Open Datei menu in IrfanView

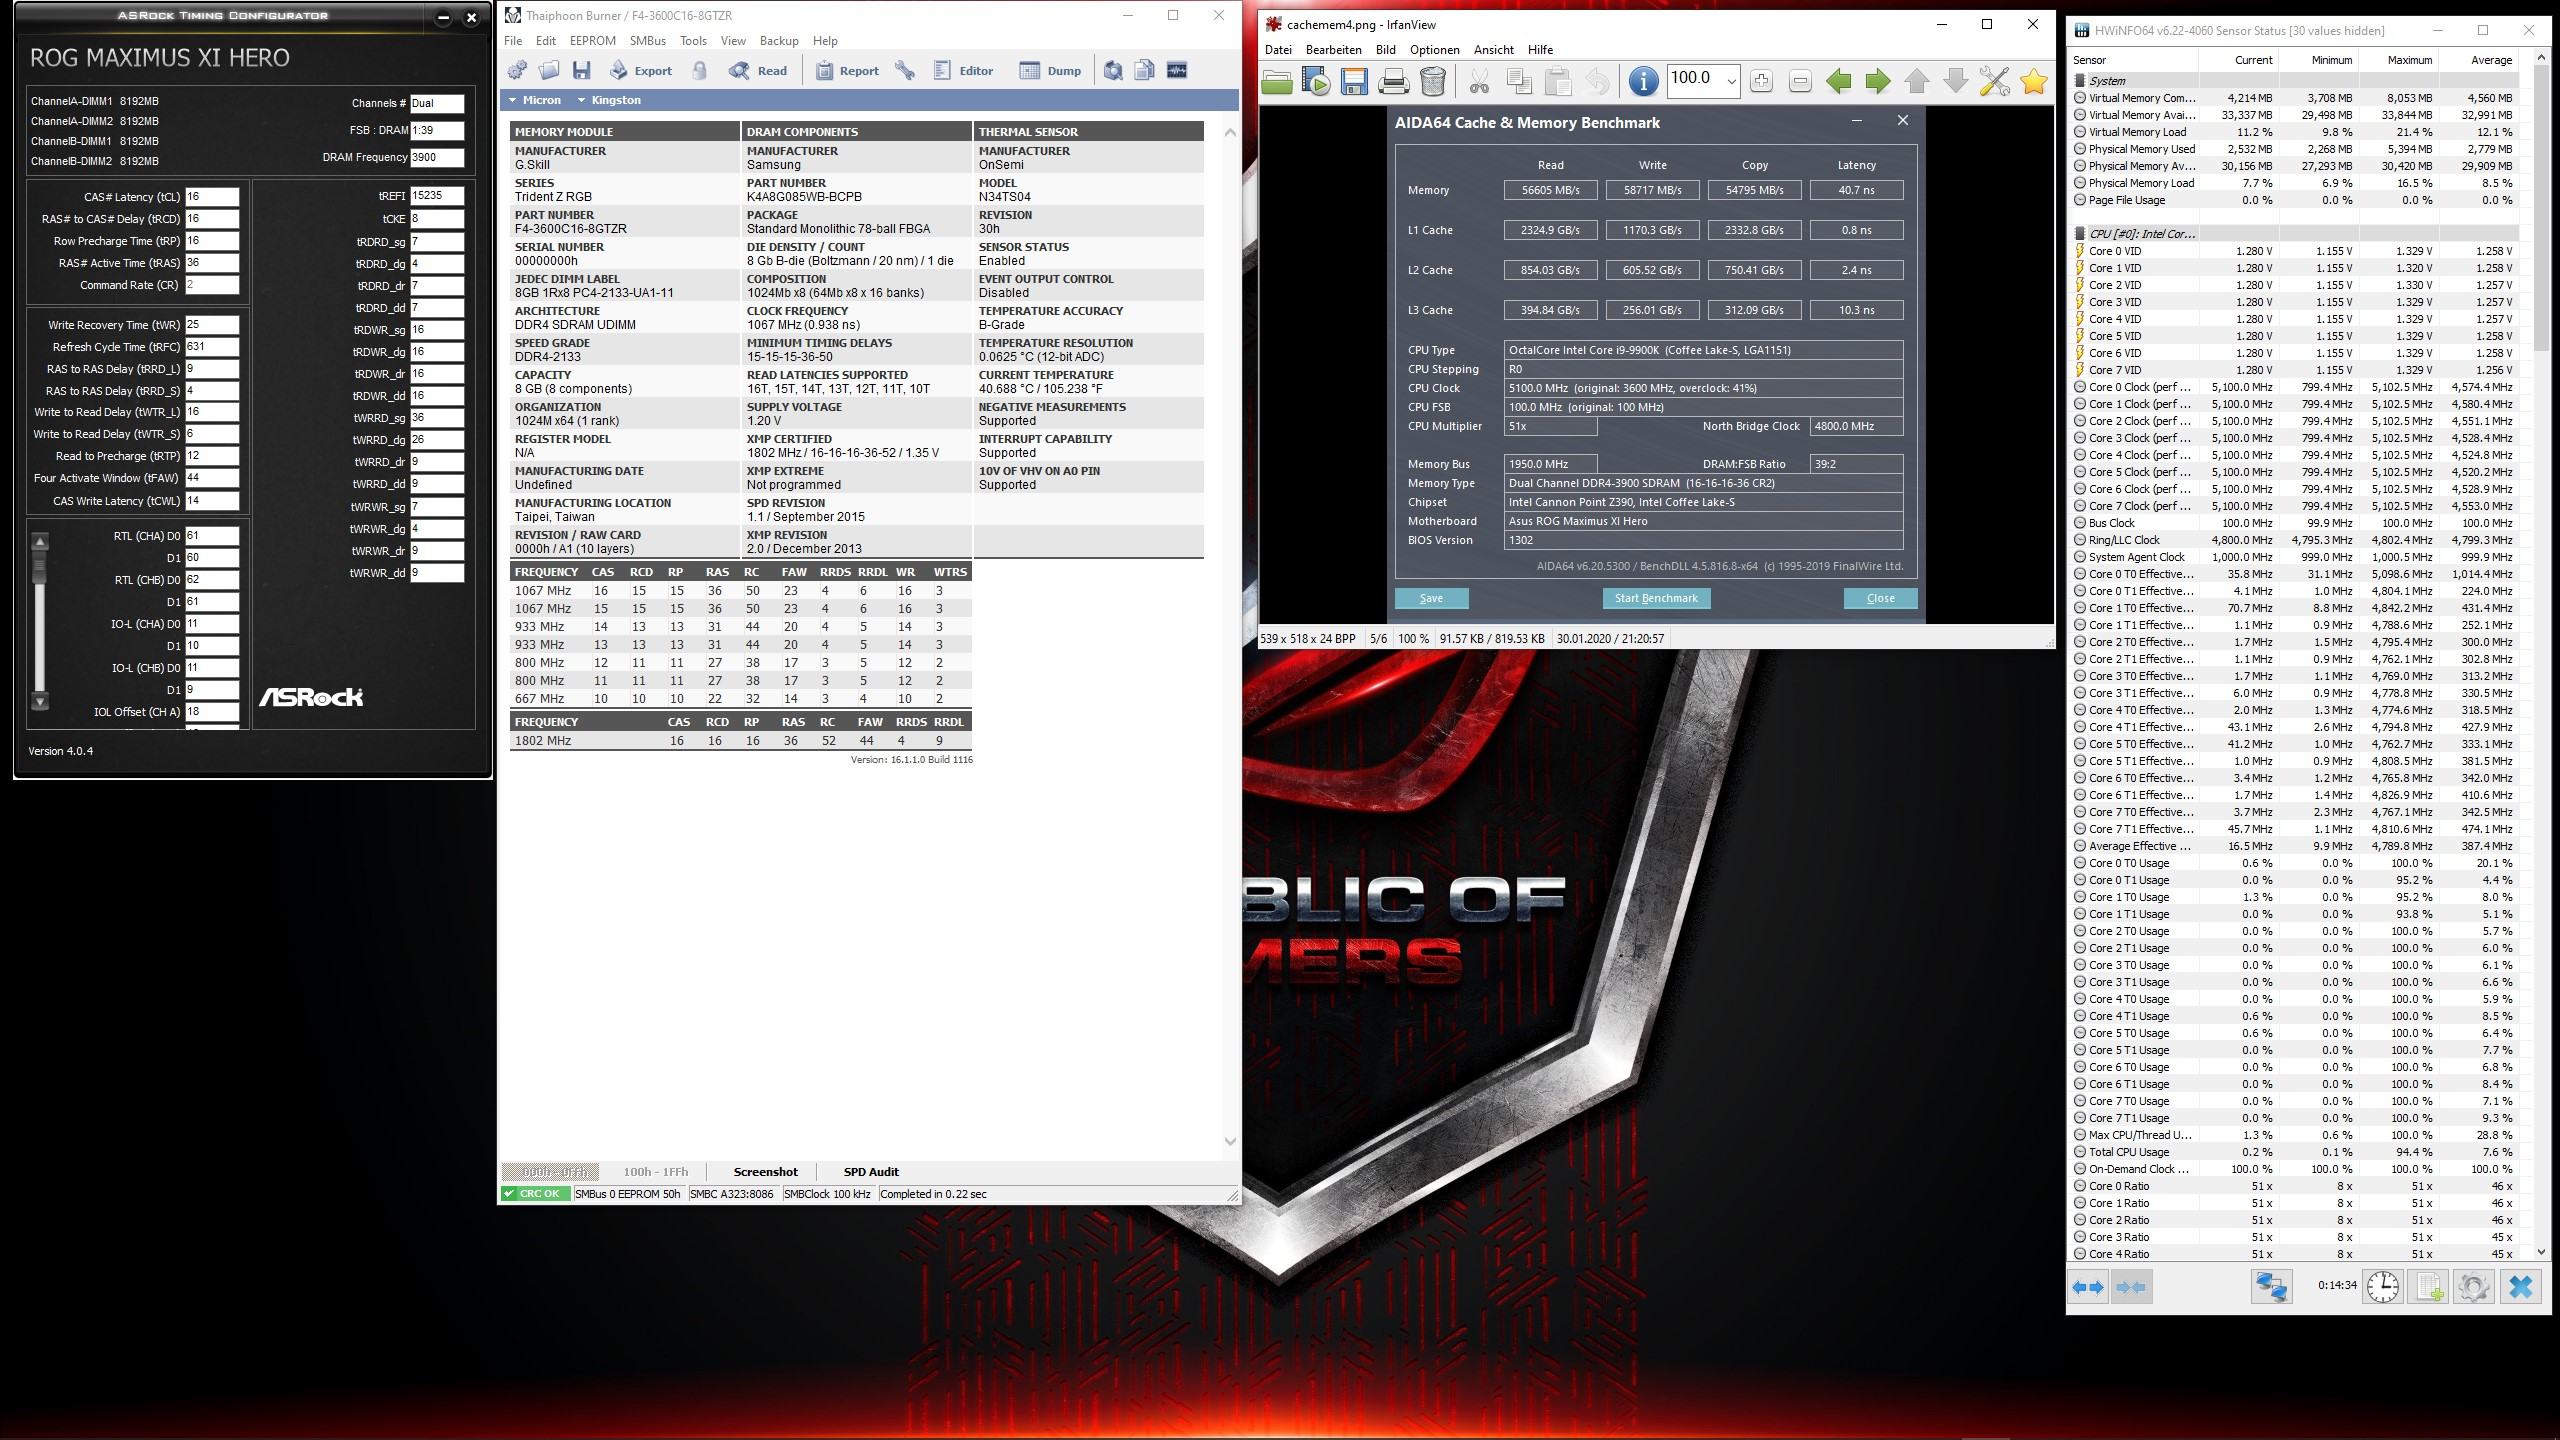coord(1278,50)
